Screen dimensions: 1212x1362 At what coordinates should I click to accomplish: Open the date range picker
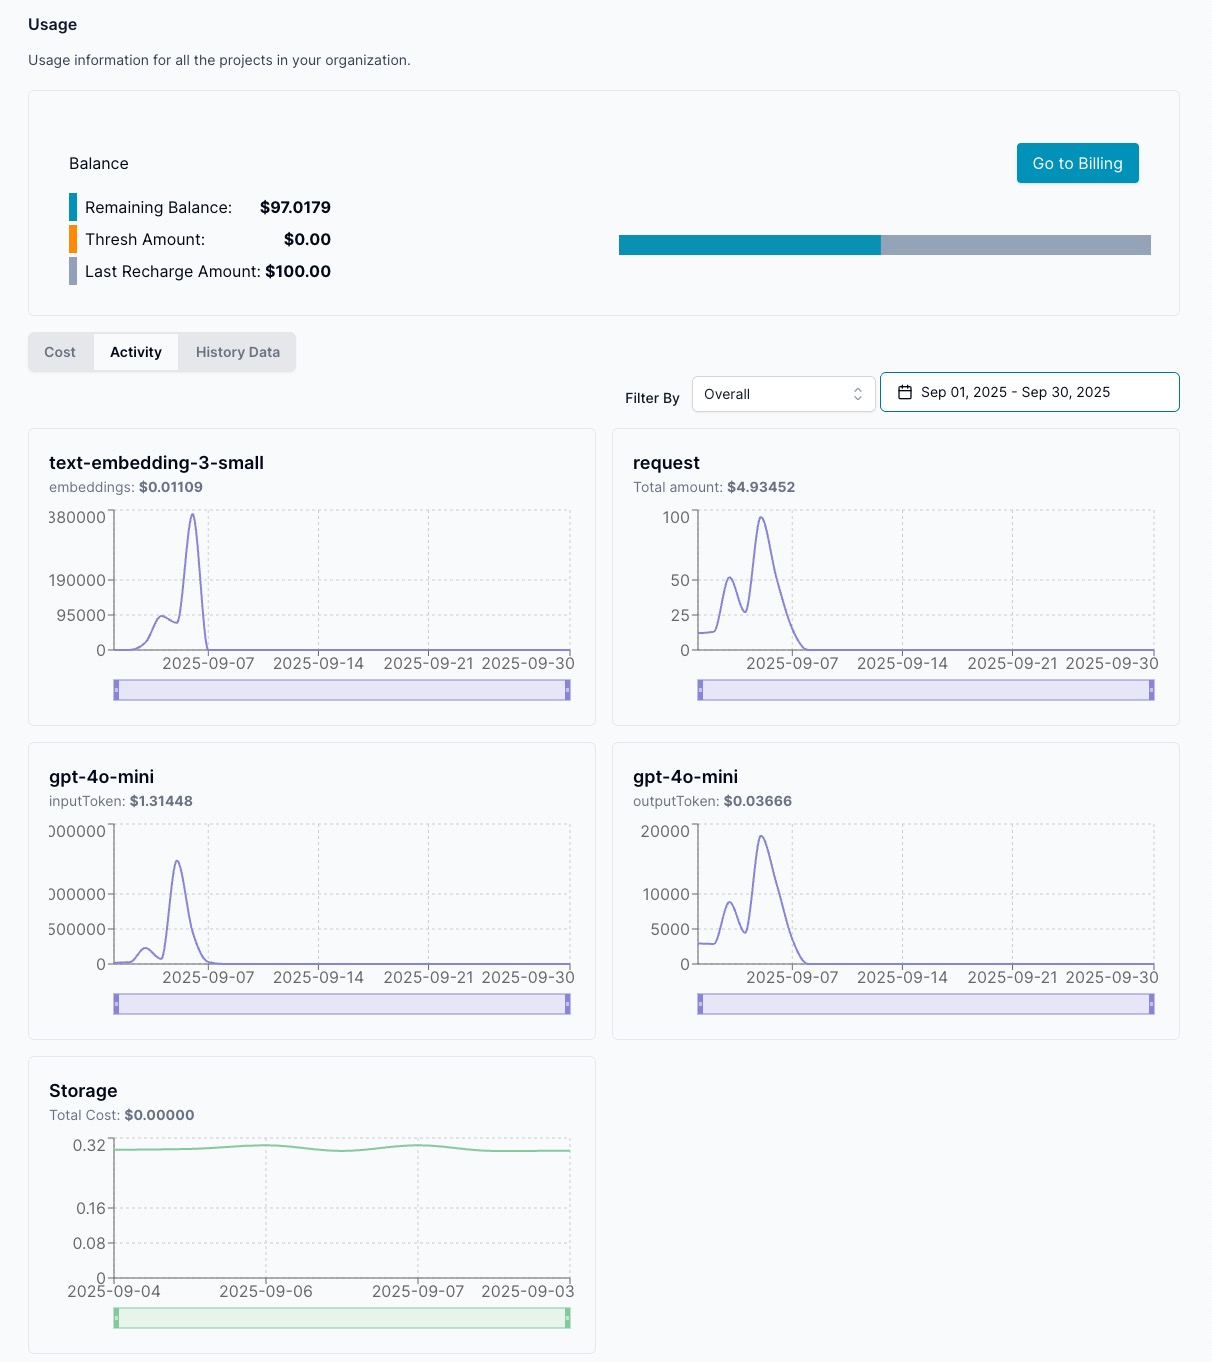[1029, 392]
